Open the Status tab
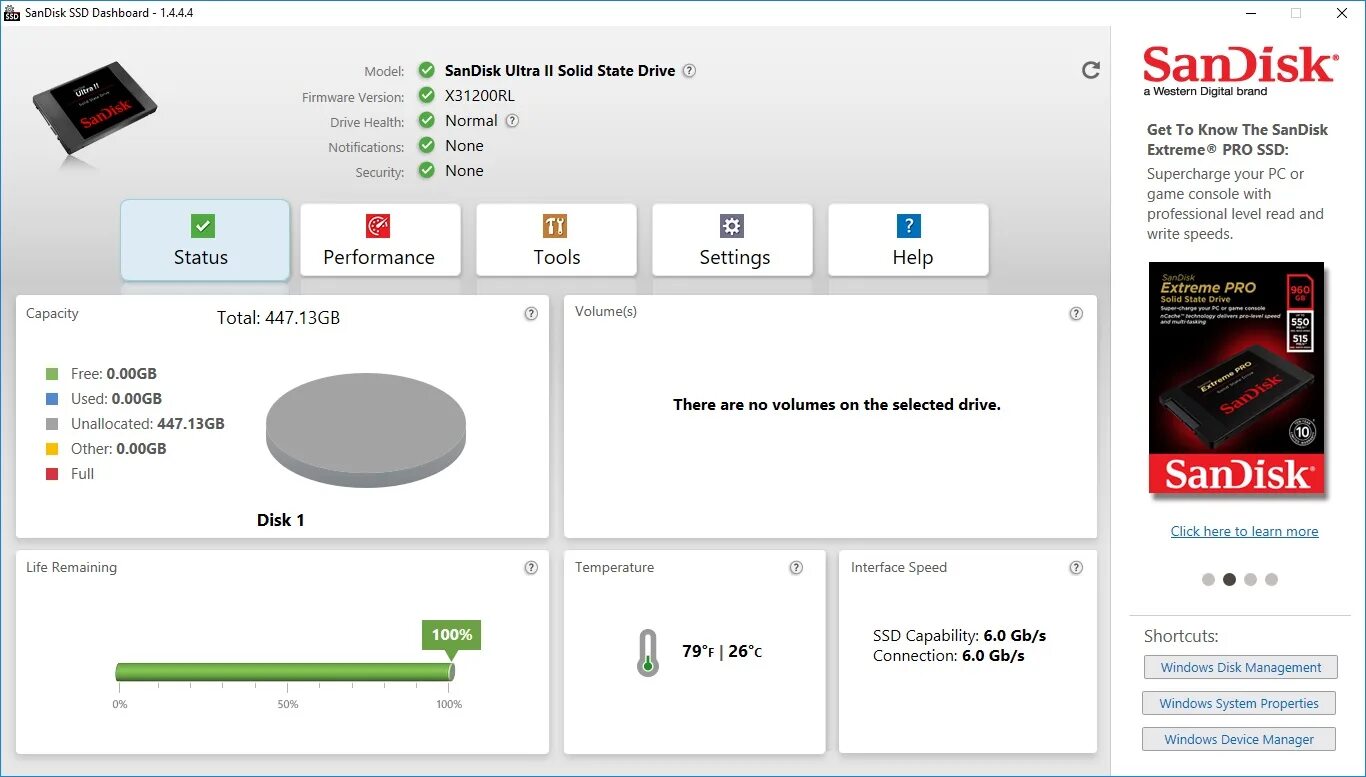Viewport: 1366px width, 777px height. 205,240
